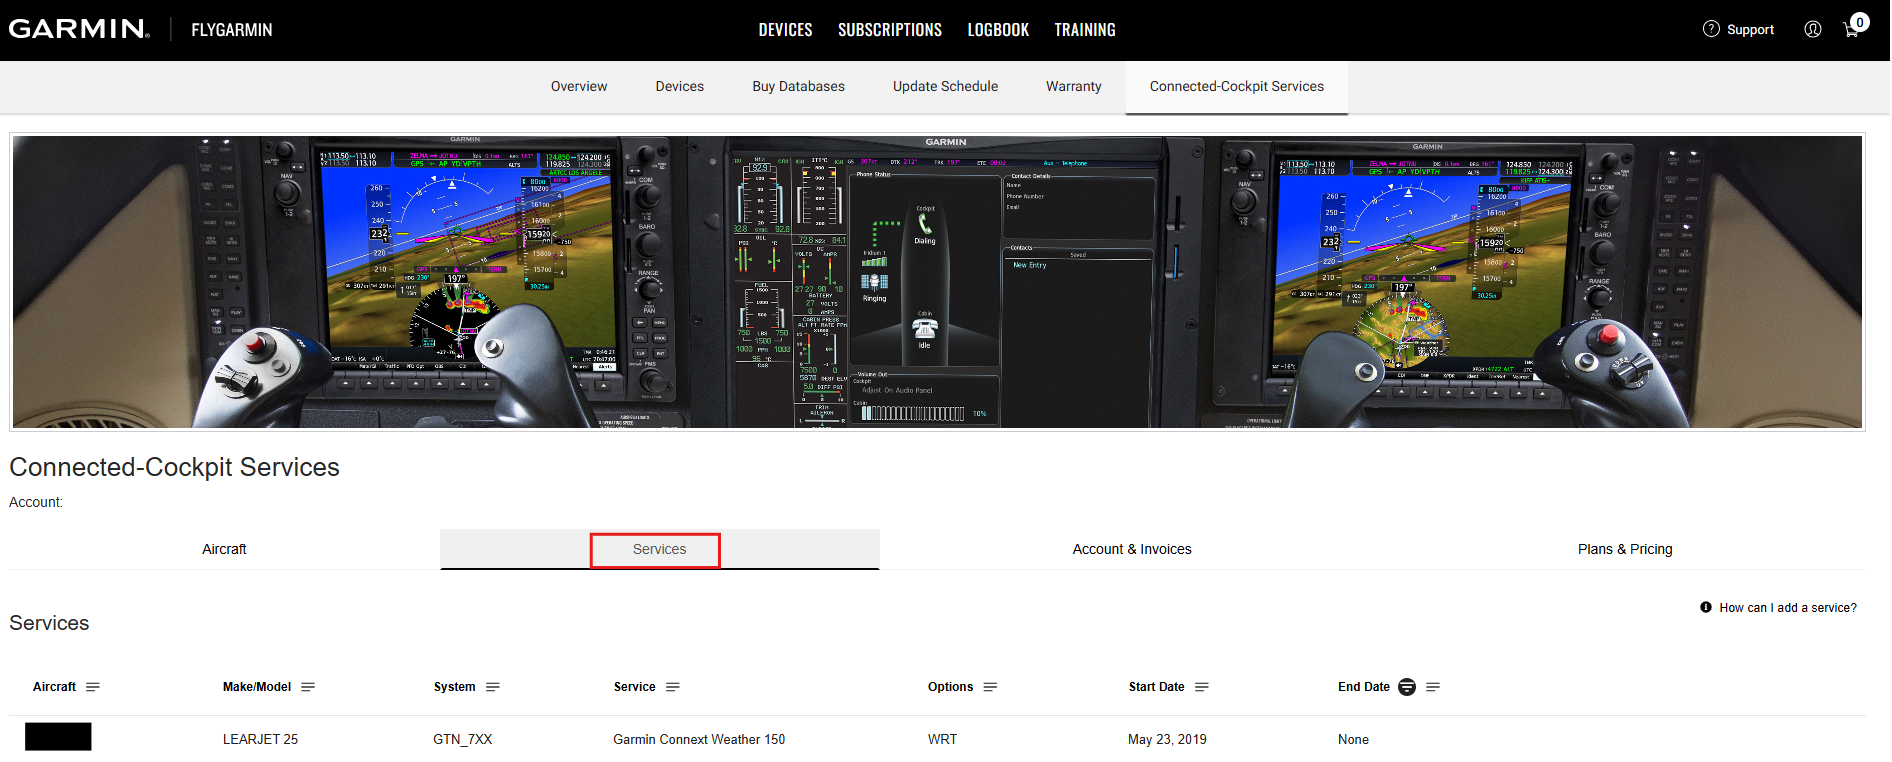Switch to Plans & Pricing tab
This screenshot has width=1892, height=762.
[1625, 549]
